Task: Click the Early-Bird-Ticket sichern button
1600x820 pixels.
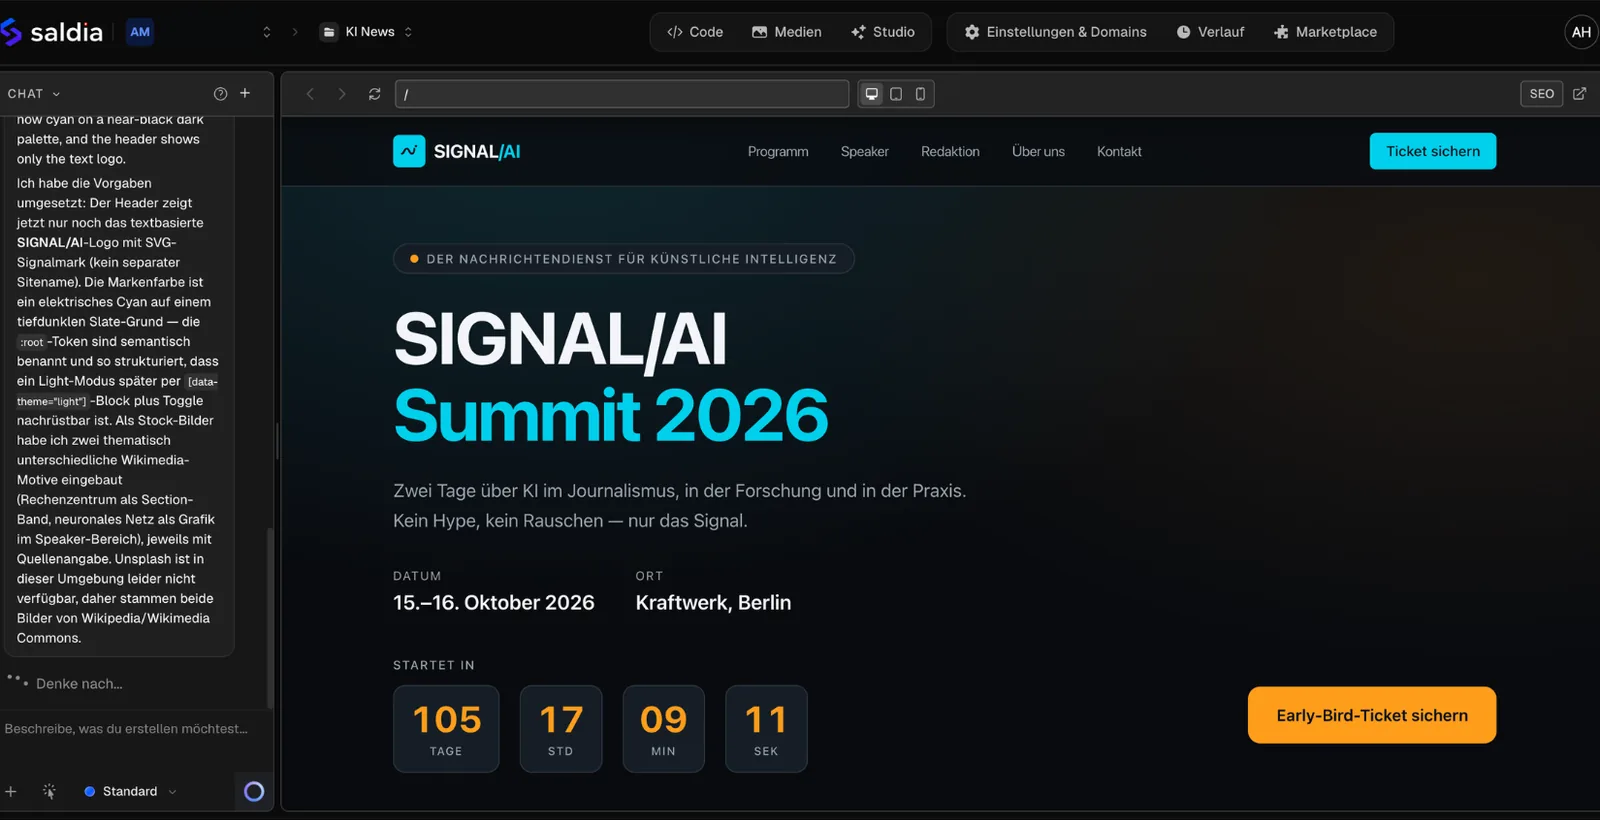Action: coord(1372,715)
